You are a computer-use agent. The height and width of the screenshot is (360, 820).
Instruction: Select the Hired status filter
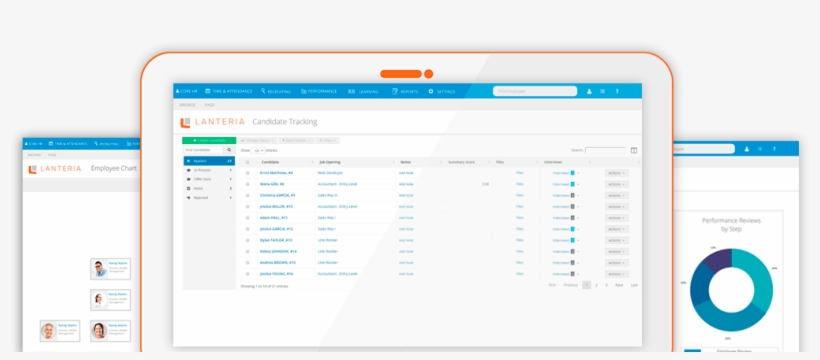pyautogui.click(x=209, y=188)
